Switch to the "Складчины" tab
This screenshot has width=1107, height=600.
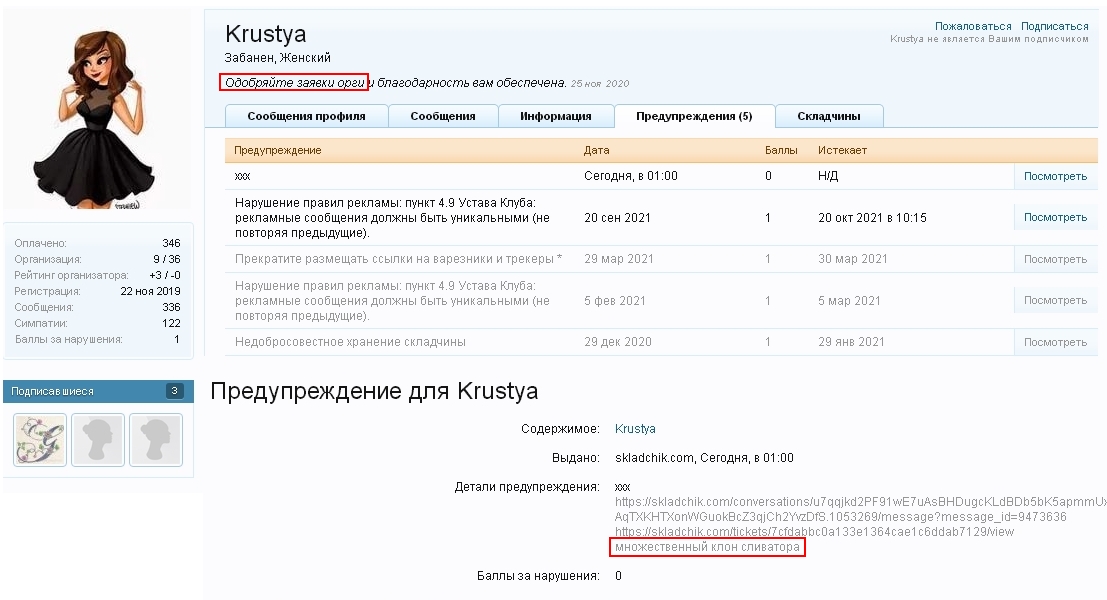tap(830, 116)
